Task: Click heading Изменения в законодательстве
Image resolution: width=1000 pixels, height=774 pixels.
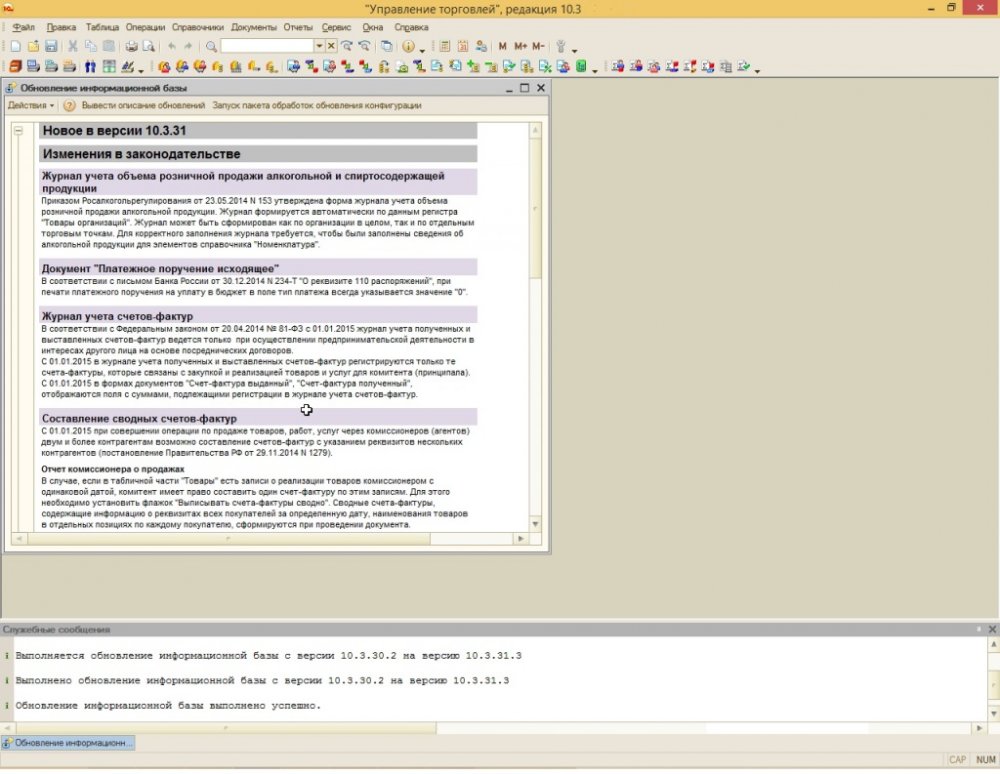Action: (142, 154)
